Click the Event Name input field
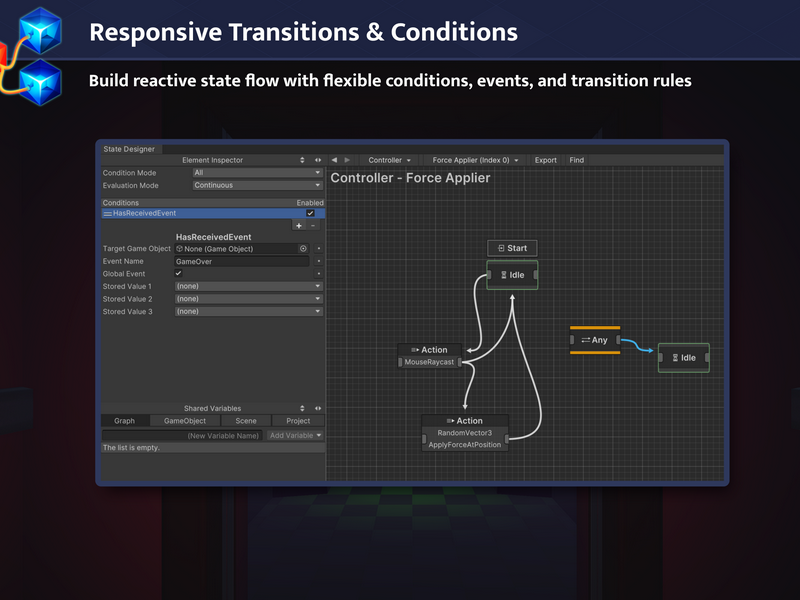Viewport: 800px width, 600px height. tap(242, 261)
